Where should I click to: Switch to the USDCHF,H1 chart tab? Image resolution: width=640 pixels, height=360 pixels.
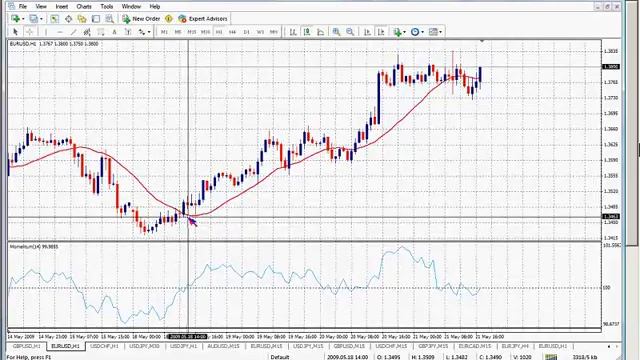pos(104,346)
